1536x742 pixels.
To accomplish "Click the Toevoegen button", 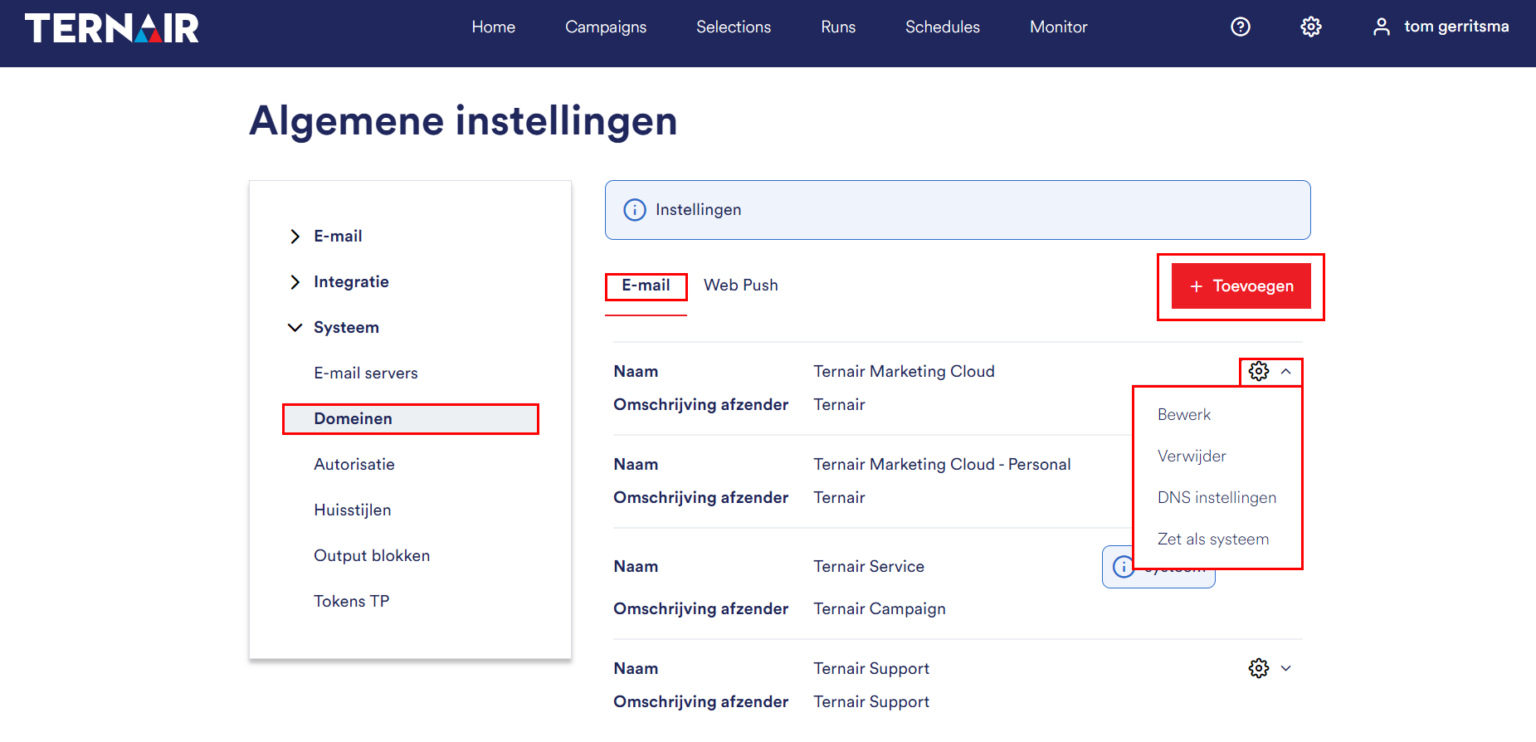I will click(x=1240, y=287).
